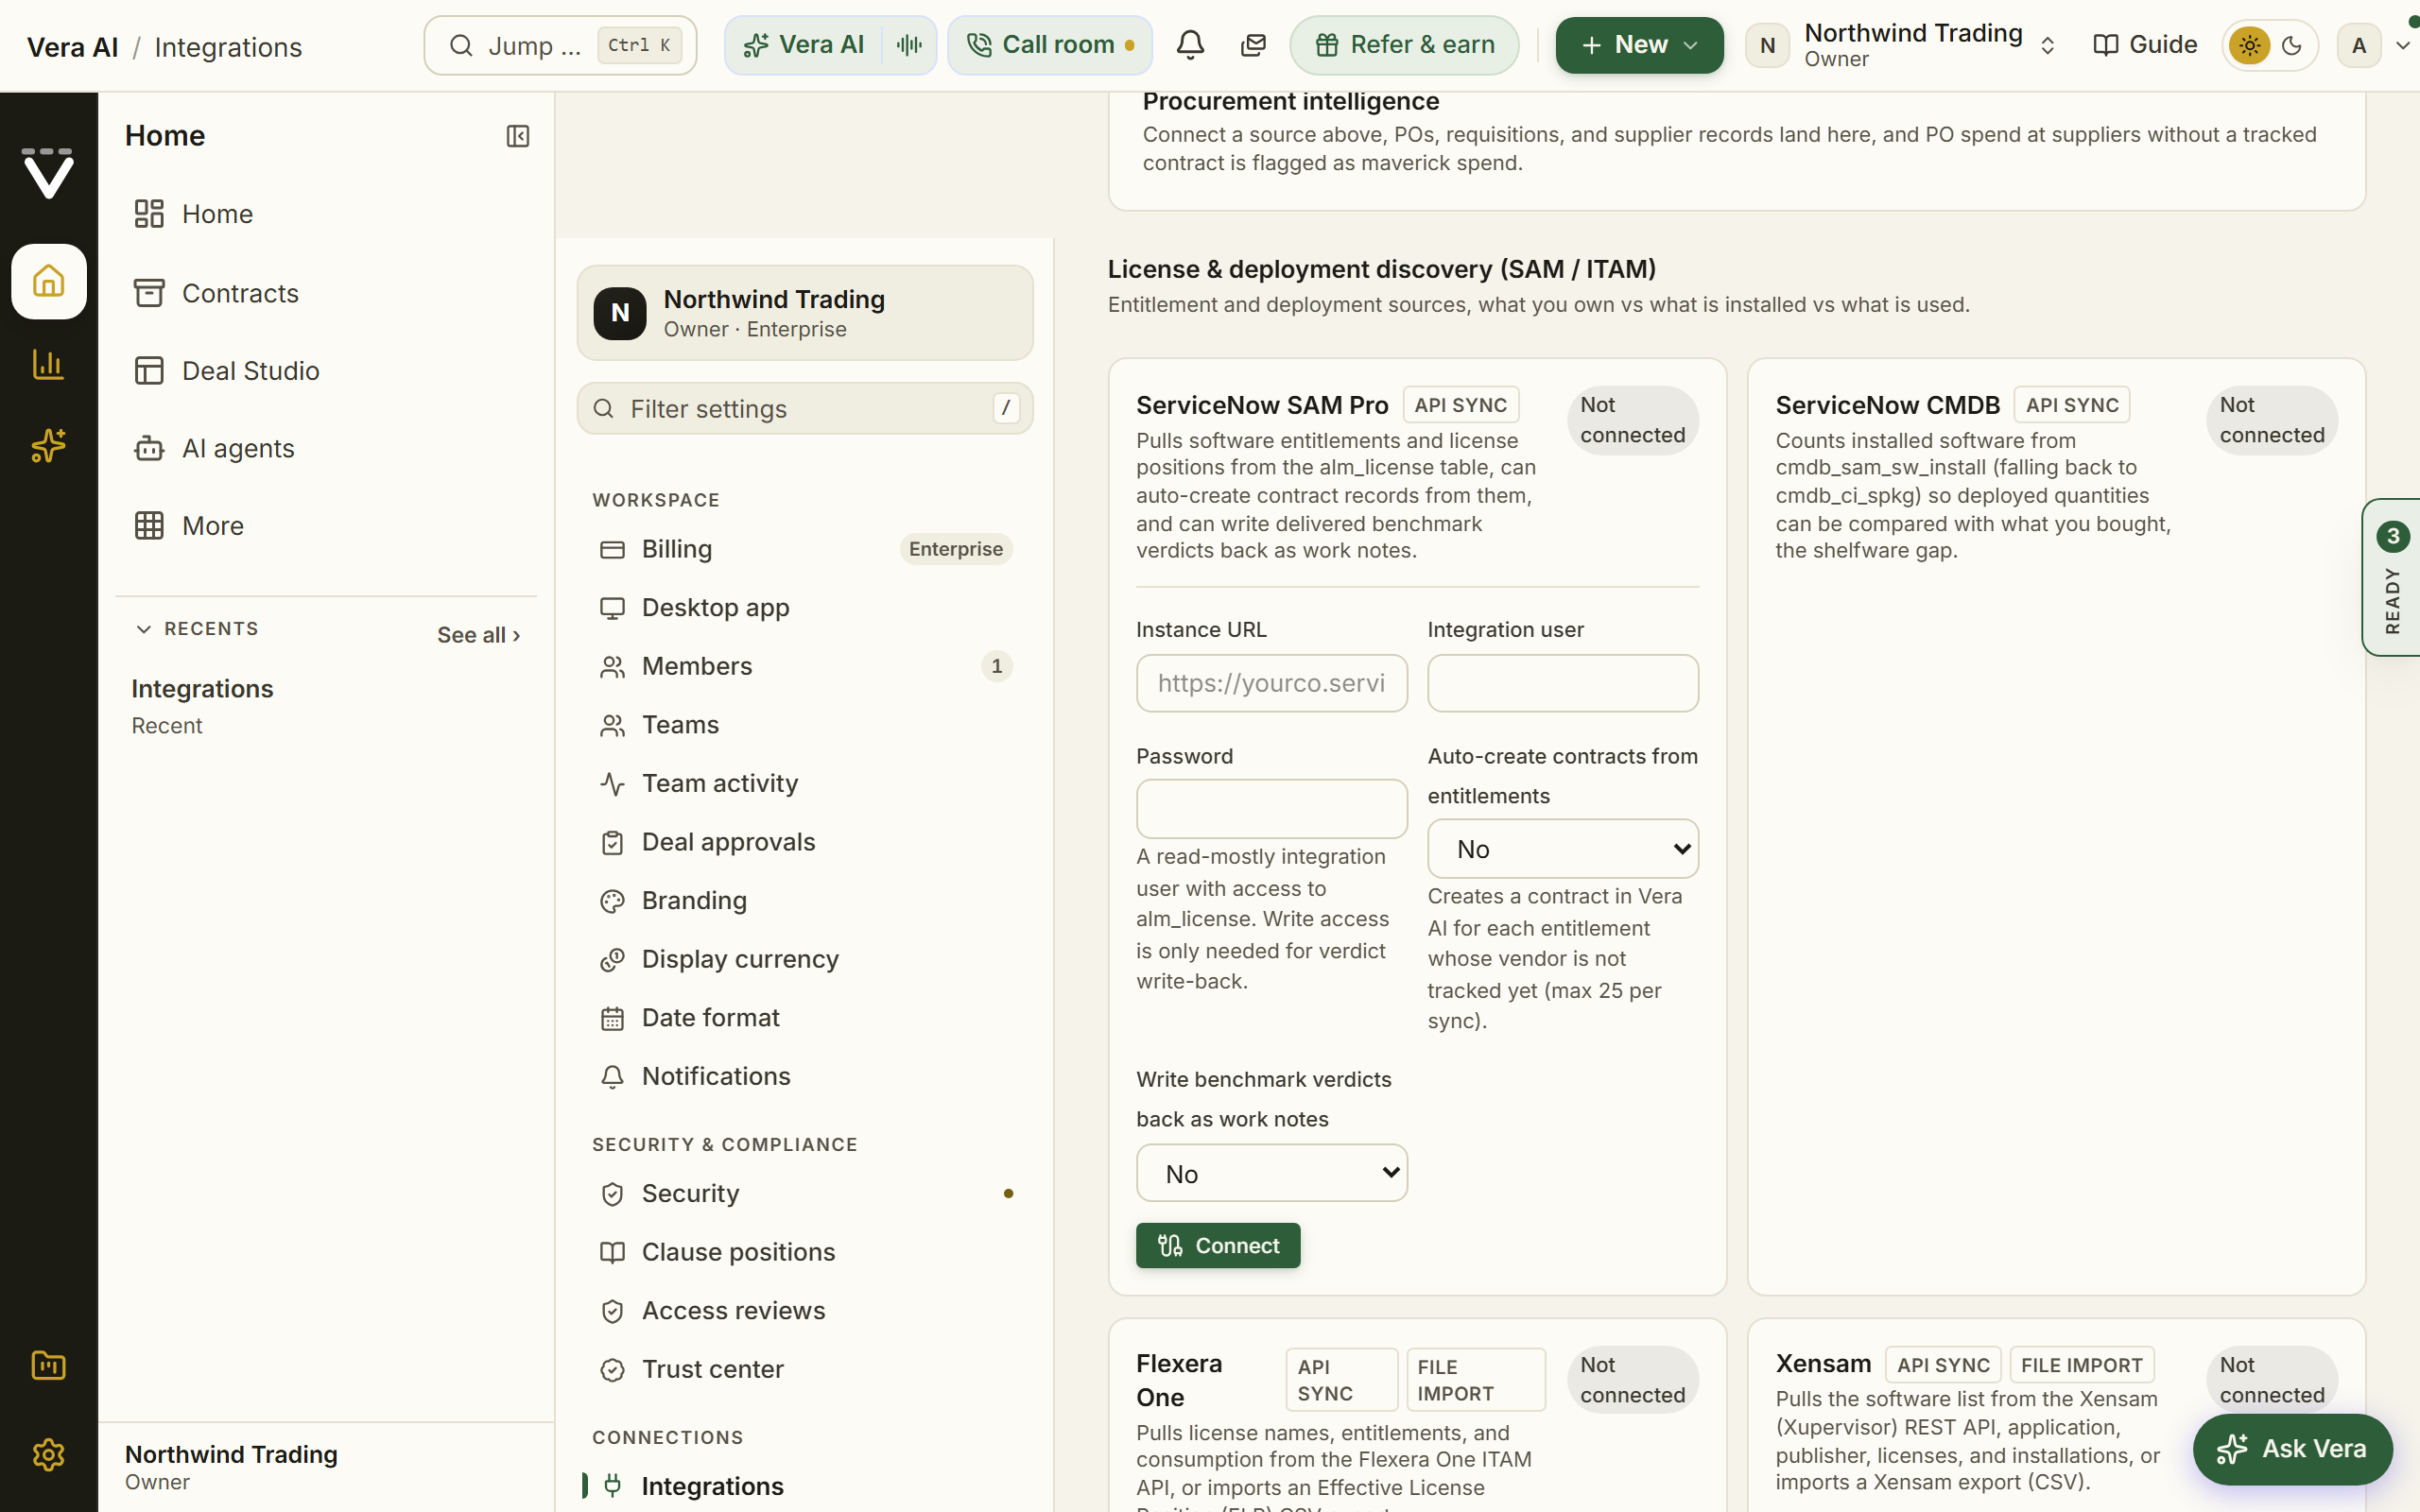Launch the Vera AI assistant button
The image size is (2420, 1512).
tap(805, 45)
